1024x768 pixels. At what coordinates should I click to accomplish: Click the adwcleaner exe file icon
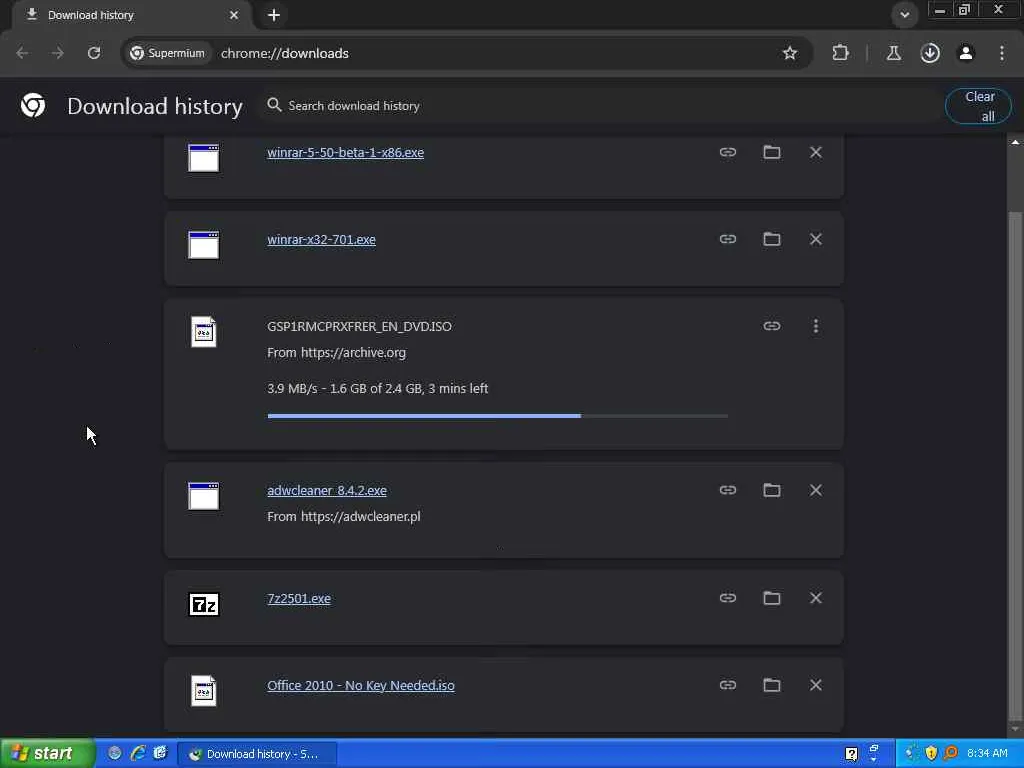coord(204,496)
